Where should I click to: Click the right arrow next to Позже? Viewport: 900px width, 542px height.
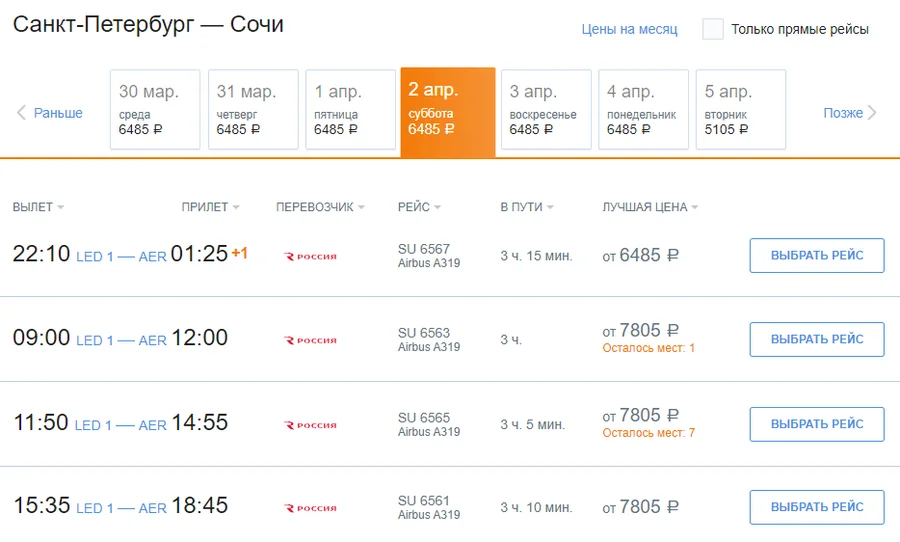872,113
